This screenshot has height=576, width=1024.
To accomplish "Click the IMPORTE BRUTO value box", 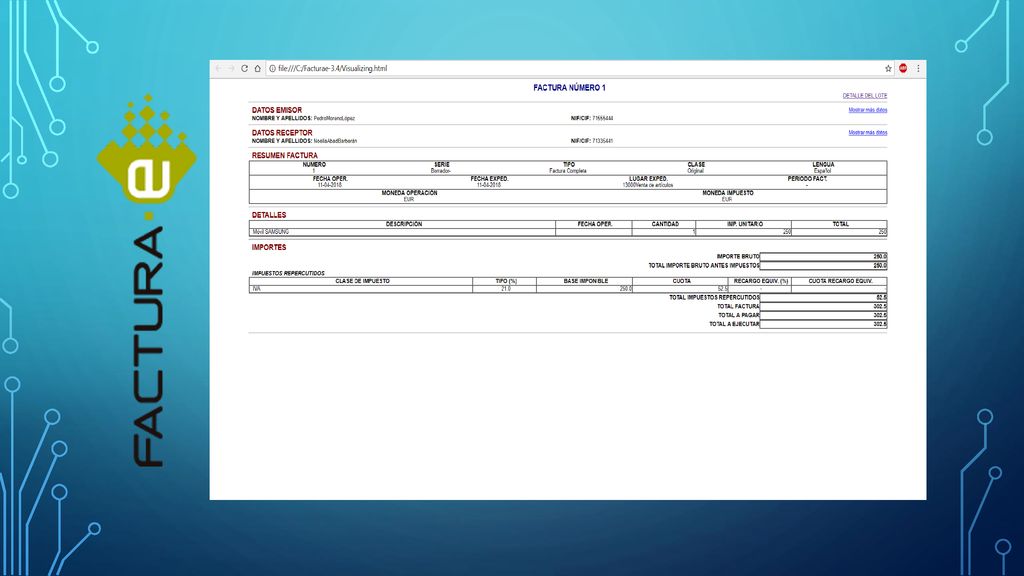I will click(x=824, y=257).
